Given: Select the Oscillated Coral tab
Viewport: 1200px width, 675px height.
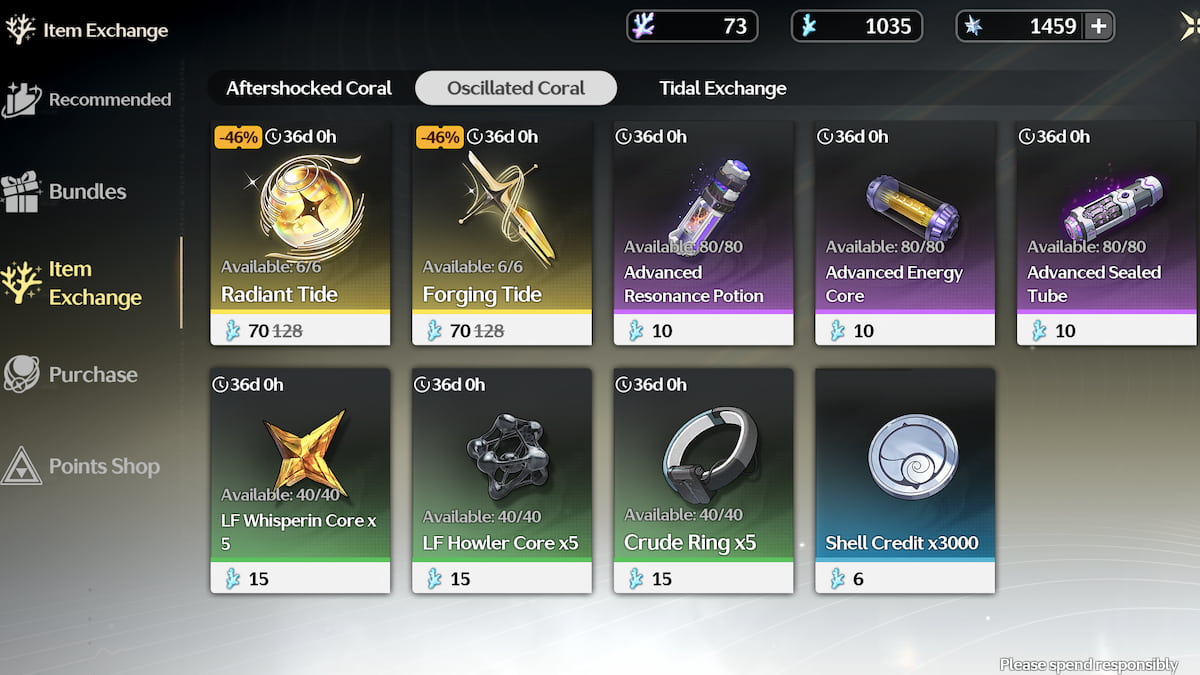Looking at the screenshot, I should [x=516, y=88].
